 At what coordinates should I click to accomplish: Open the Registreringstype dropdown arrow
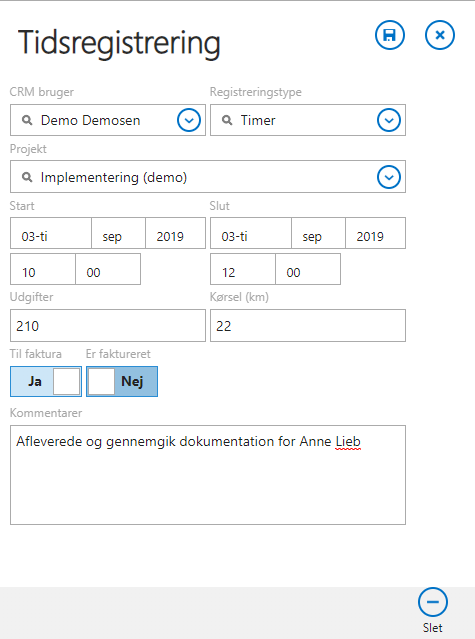(x=389, y=120)
